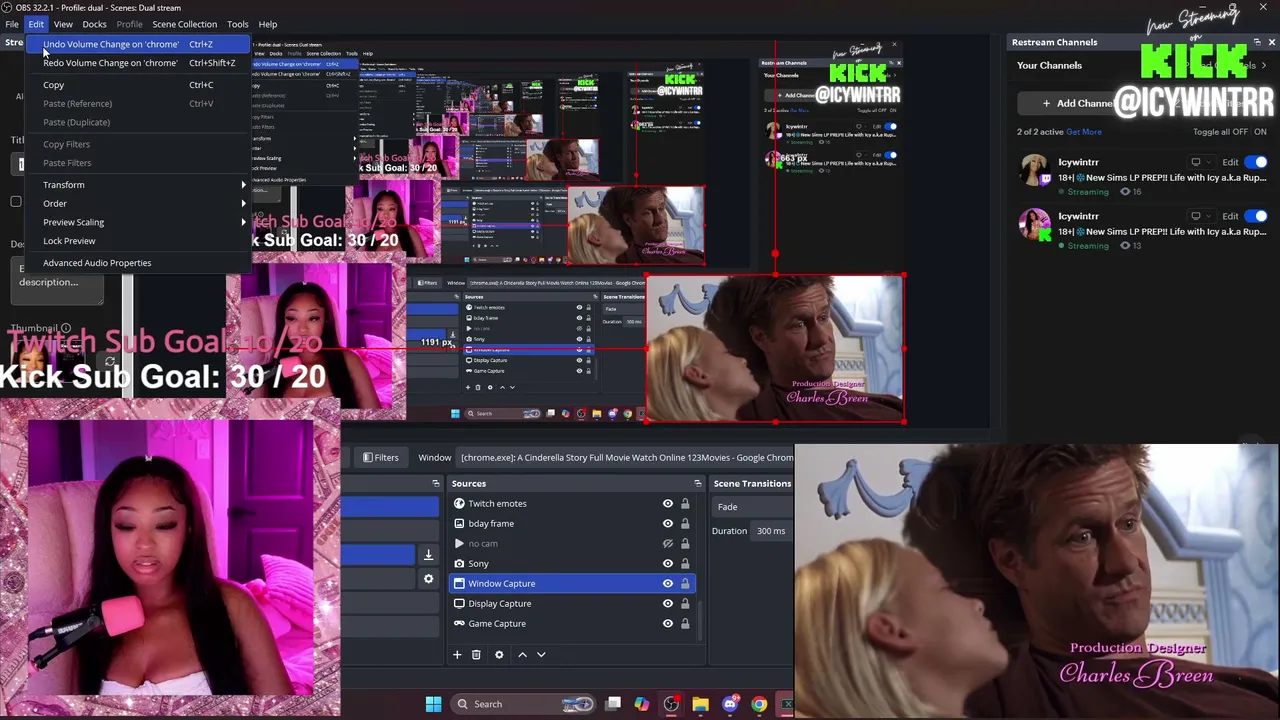Open Copilot from taskbar
The width and height of the screenshot is (1280, 720).
[x=641, y=704]
